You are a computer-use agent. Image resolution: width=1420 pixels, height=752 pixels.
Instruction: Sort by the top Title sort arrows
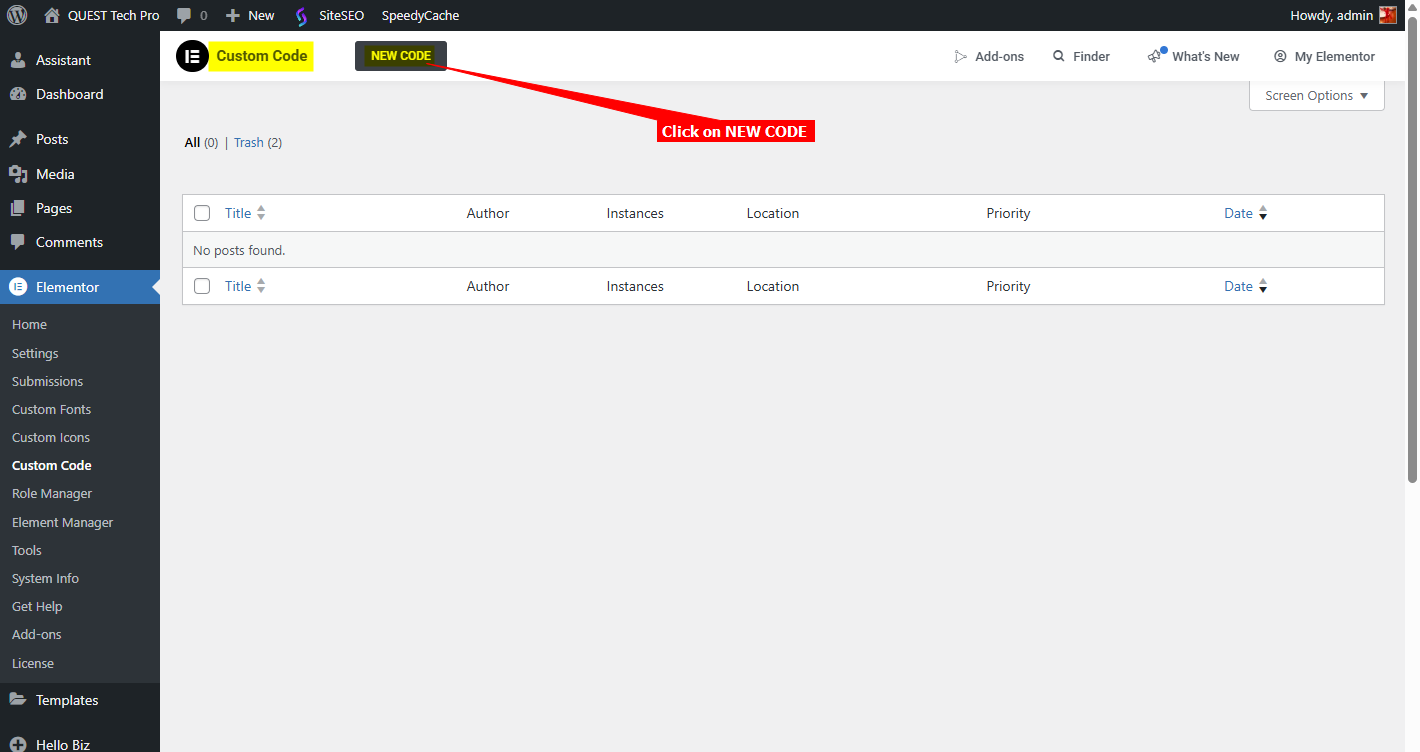point(261,213)
